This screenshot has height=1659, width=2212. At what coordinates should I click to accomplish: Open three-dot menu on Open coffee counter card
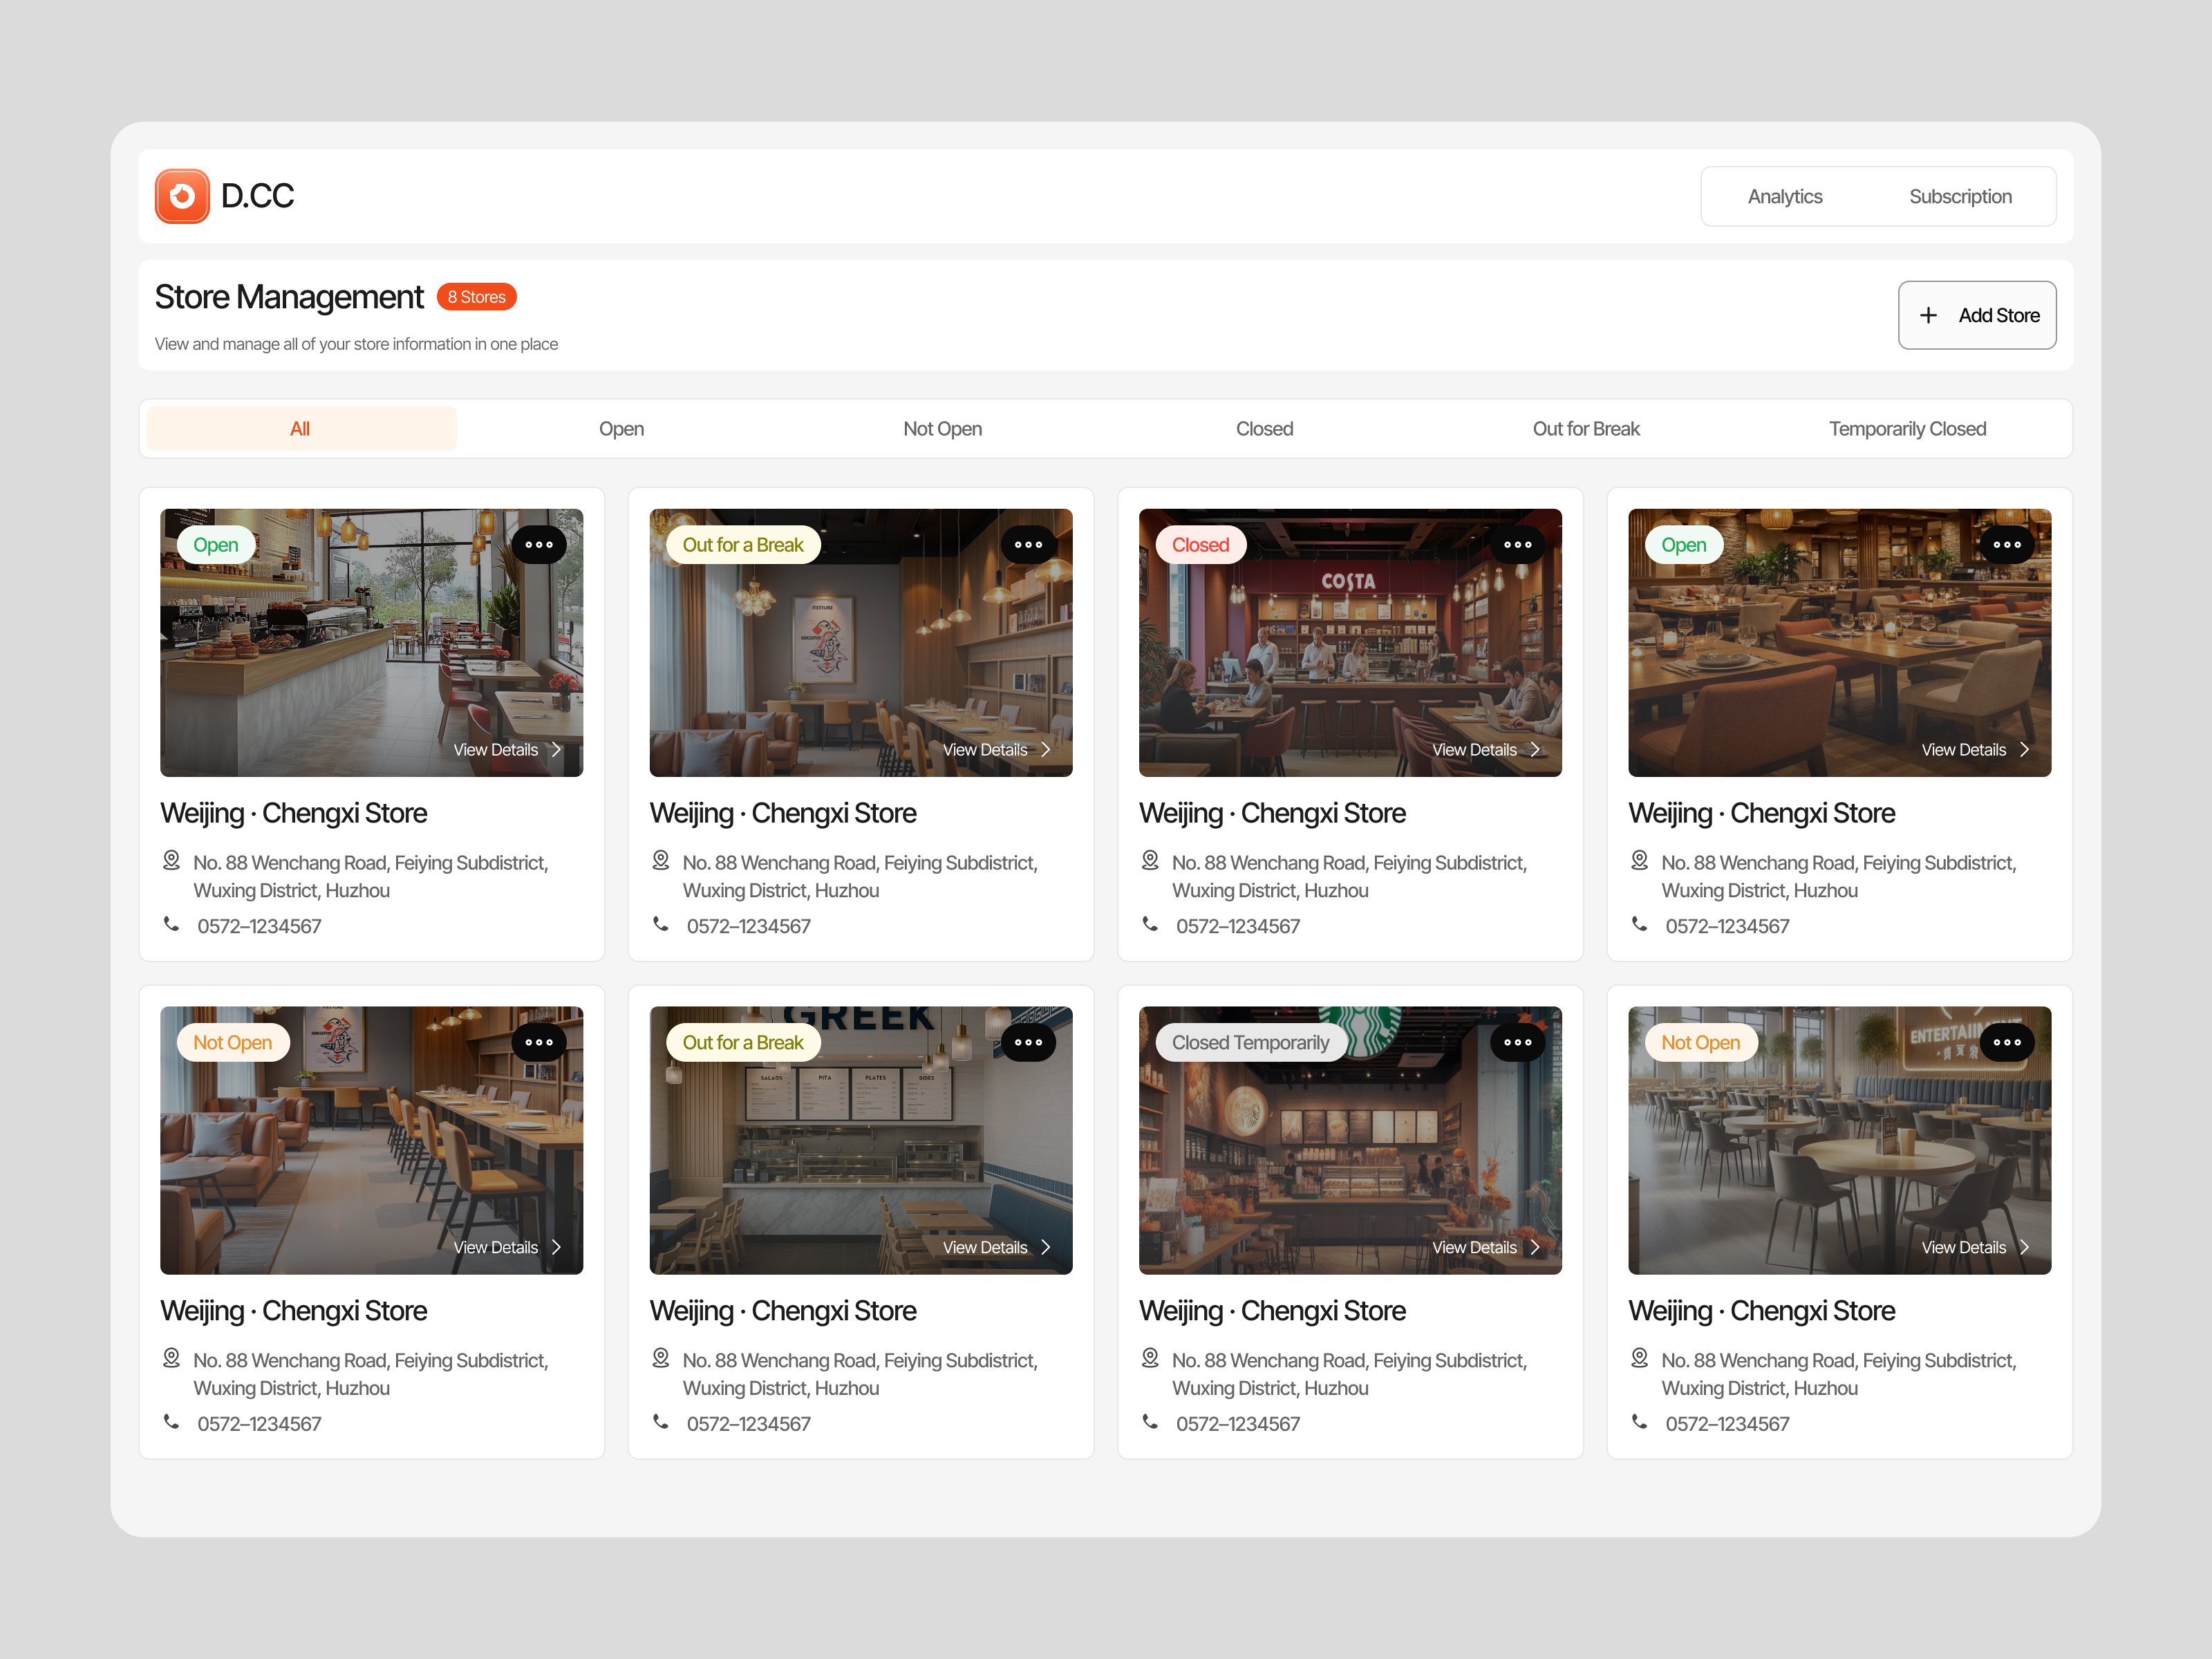(x=539, y=545)
